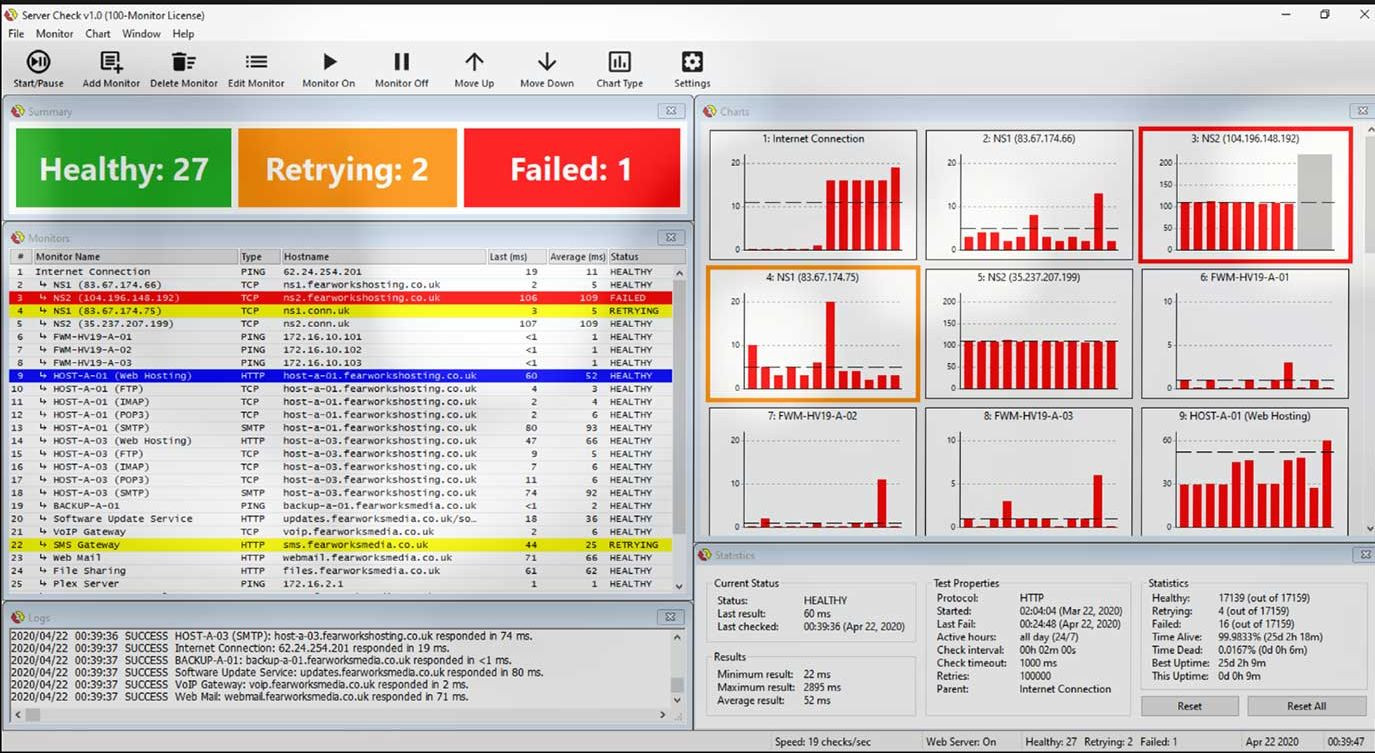Click the Start/Pause toolbar icon
The image size is (1375, 753).
[x=38, y=62]
